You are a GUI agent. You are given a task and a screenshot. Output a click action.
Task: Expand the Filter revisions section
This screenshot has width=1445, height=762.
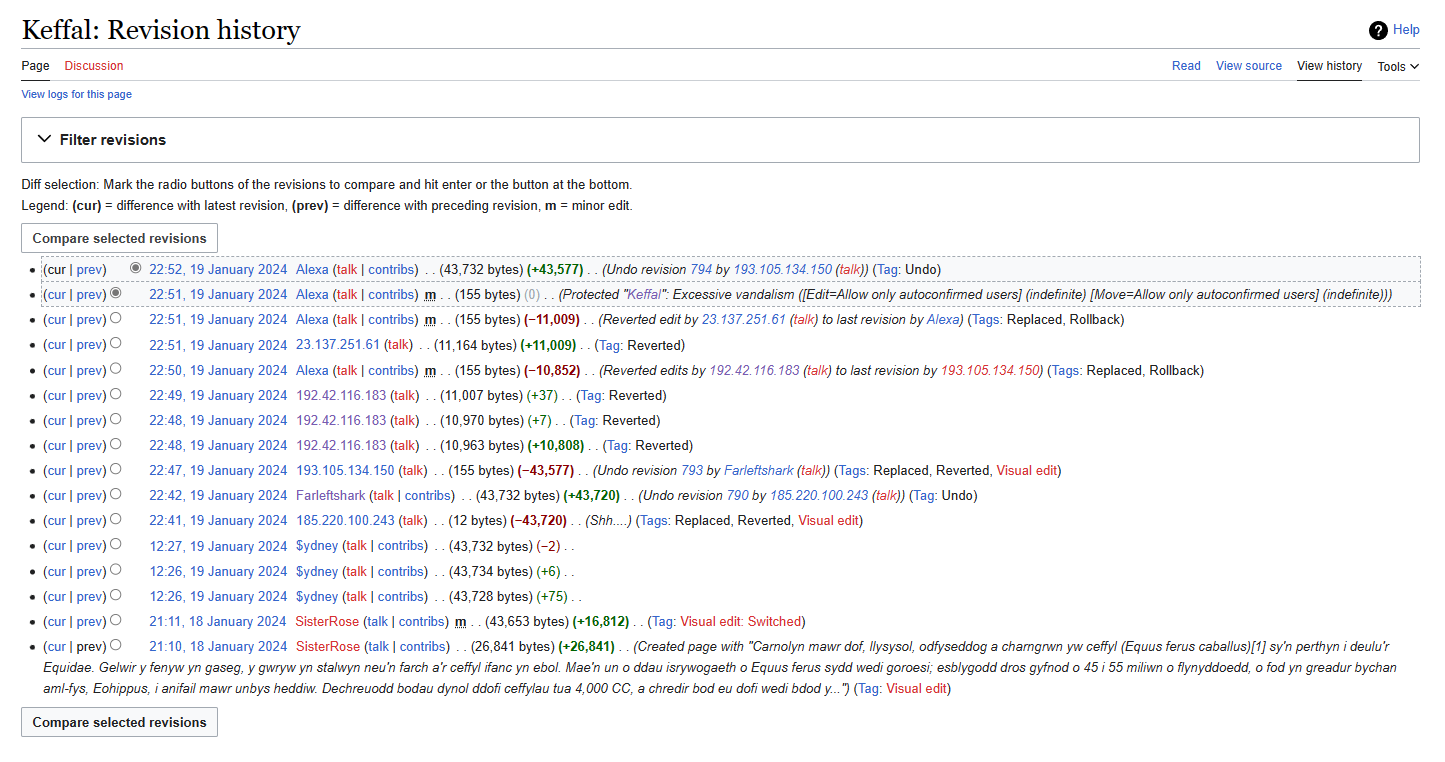click(720, 140)
